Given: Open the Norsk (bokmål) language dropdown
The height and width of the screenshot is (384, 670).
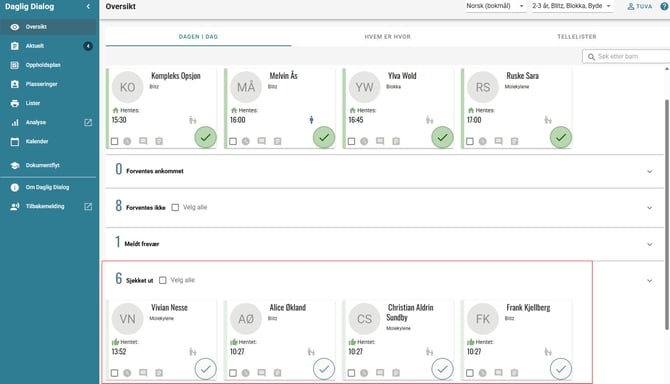Looking at the screenshot, I should click(x=495, y=6).
